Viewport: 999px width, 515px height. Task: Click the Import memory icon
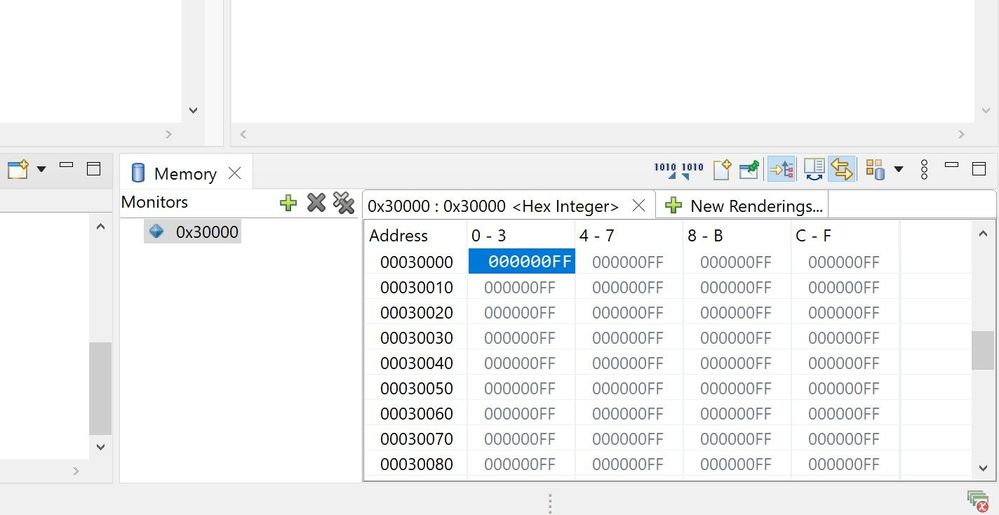(665, 170)
